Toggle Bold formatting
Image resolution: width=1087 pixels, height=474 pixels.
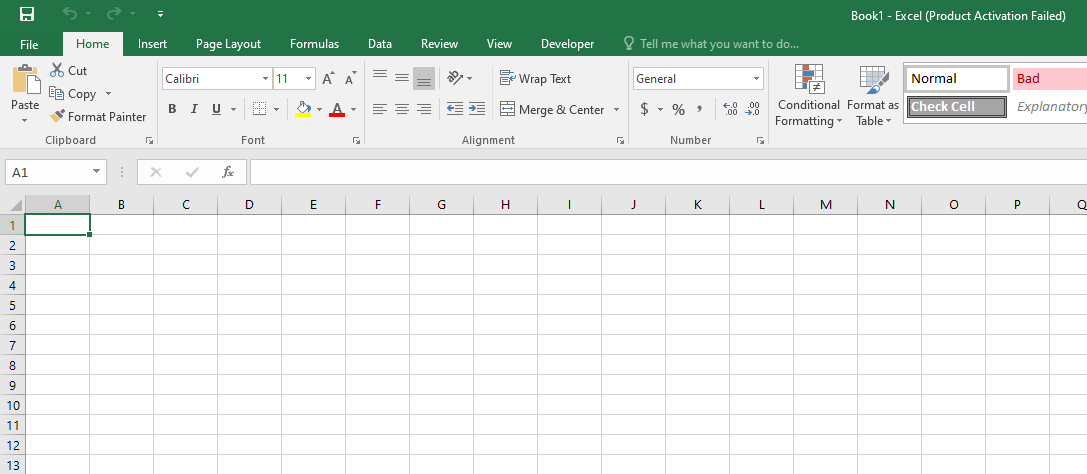coord(172,109)
